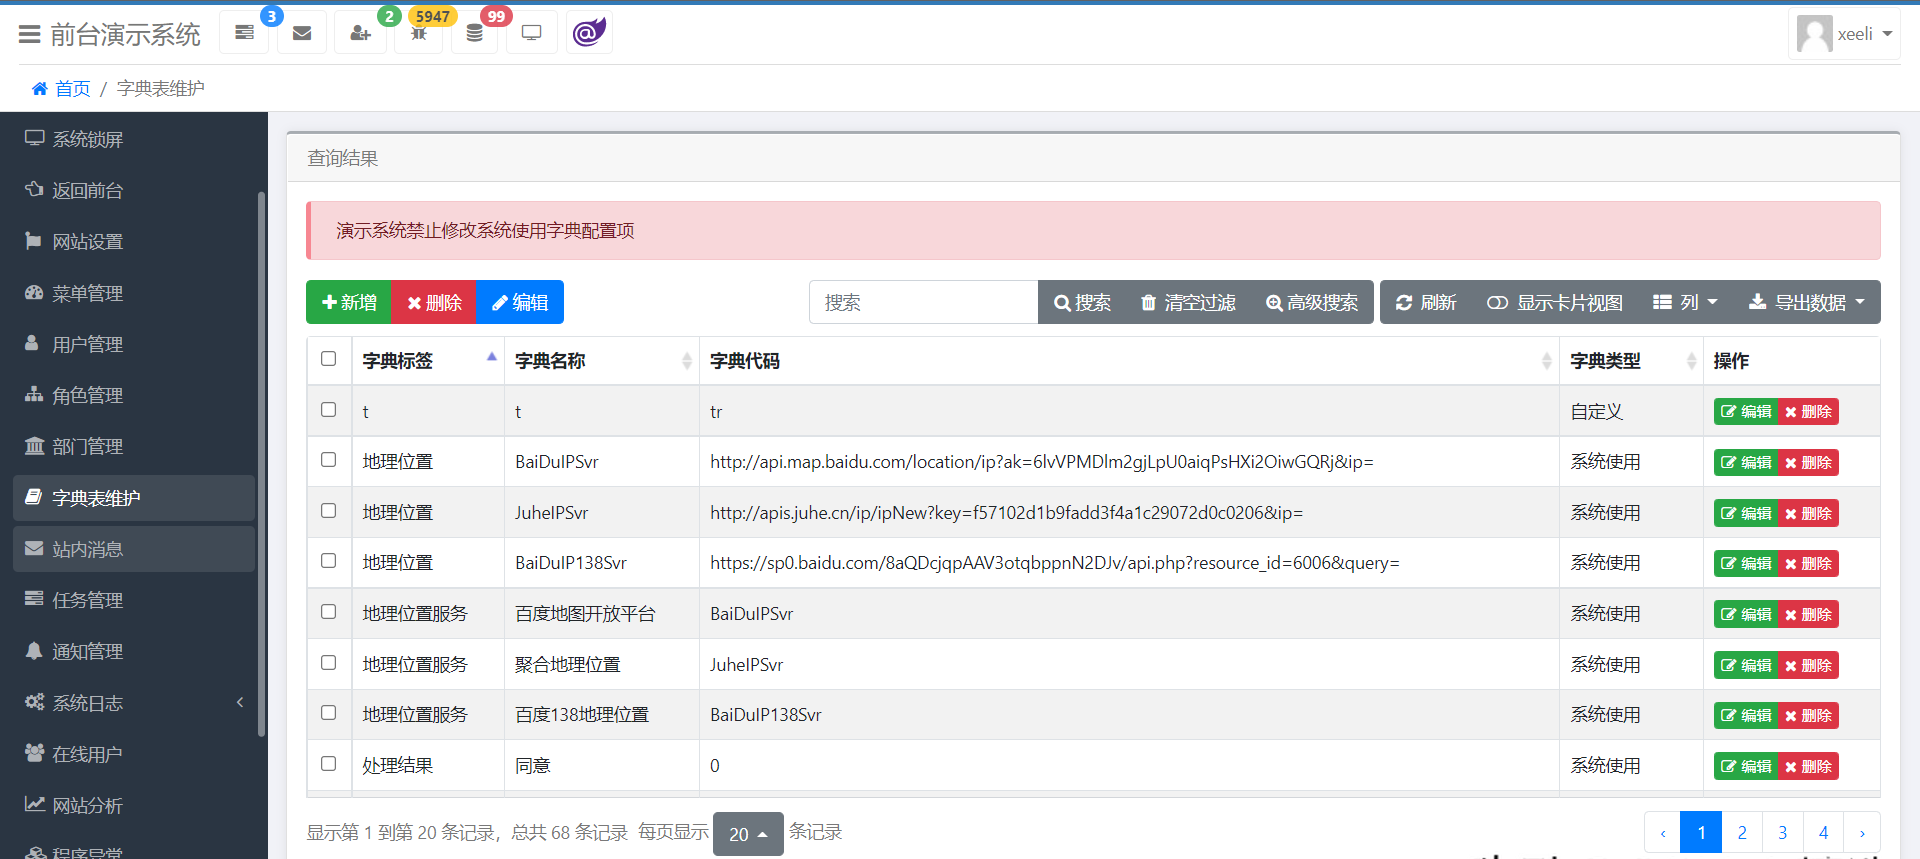
Task: Click the 搜索 search input field
Action: click(x=923, y=302)
